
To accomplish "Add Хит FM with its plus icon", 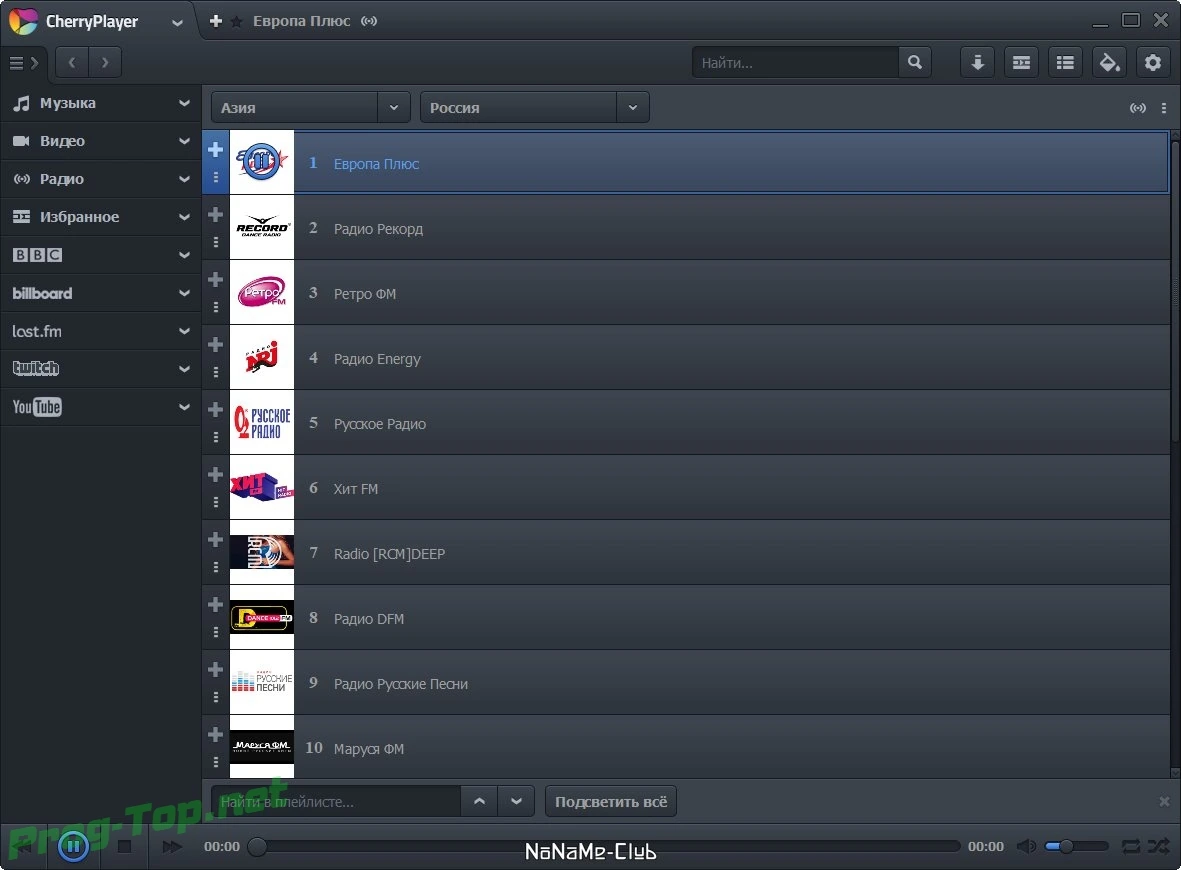I will (215, 474).
